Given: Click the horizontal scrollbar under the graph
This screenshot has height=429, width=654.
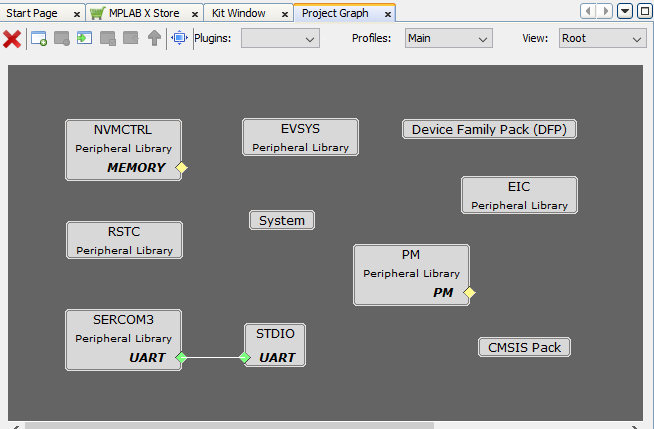Looking at the screenshot, I should 230,425.
